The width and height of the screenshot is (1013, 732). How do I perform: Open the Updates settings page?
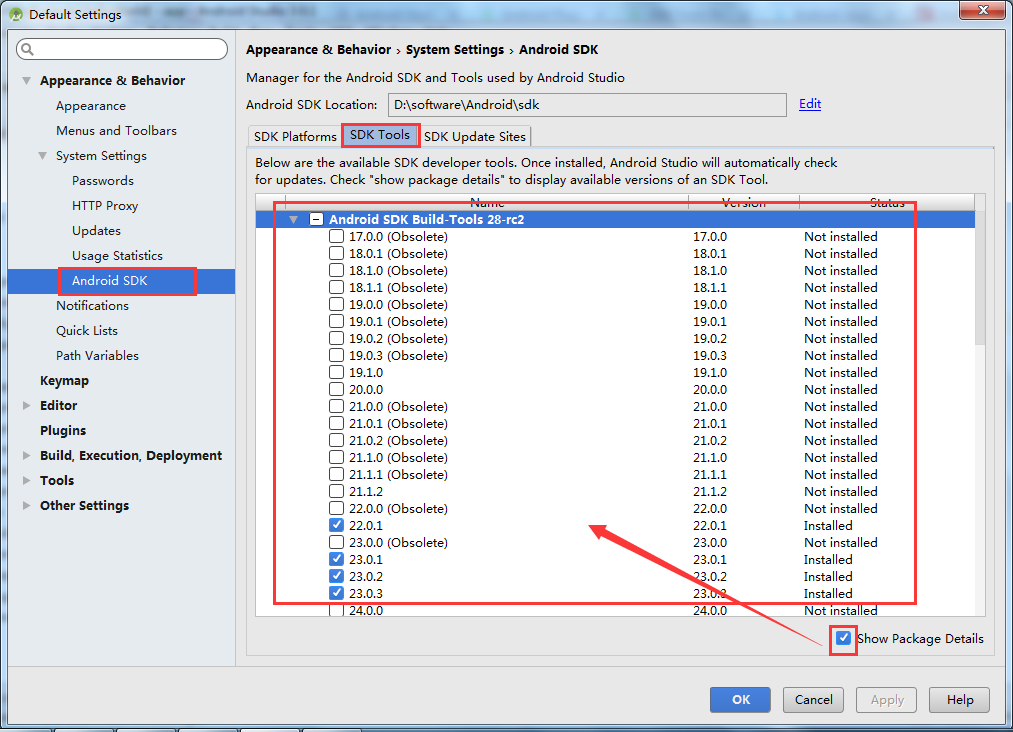point(96,231)
